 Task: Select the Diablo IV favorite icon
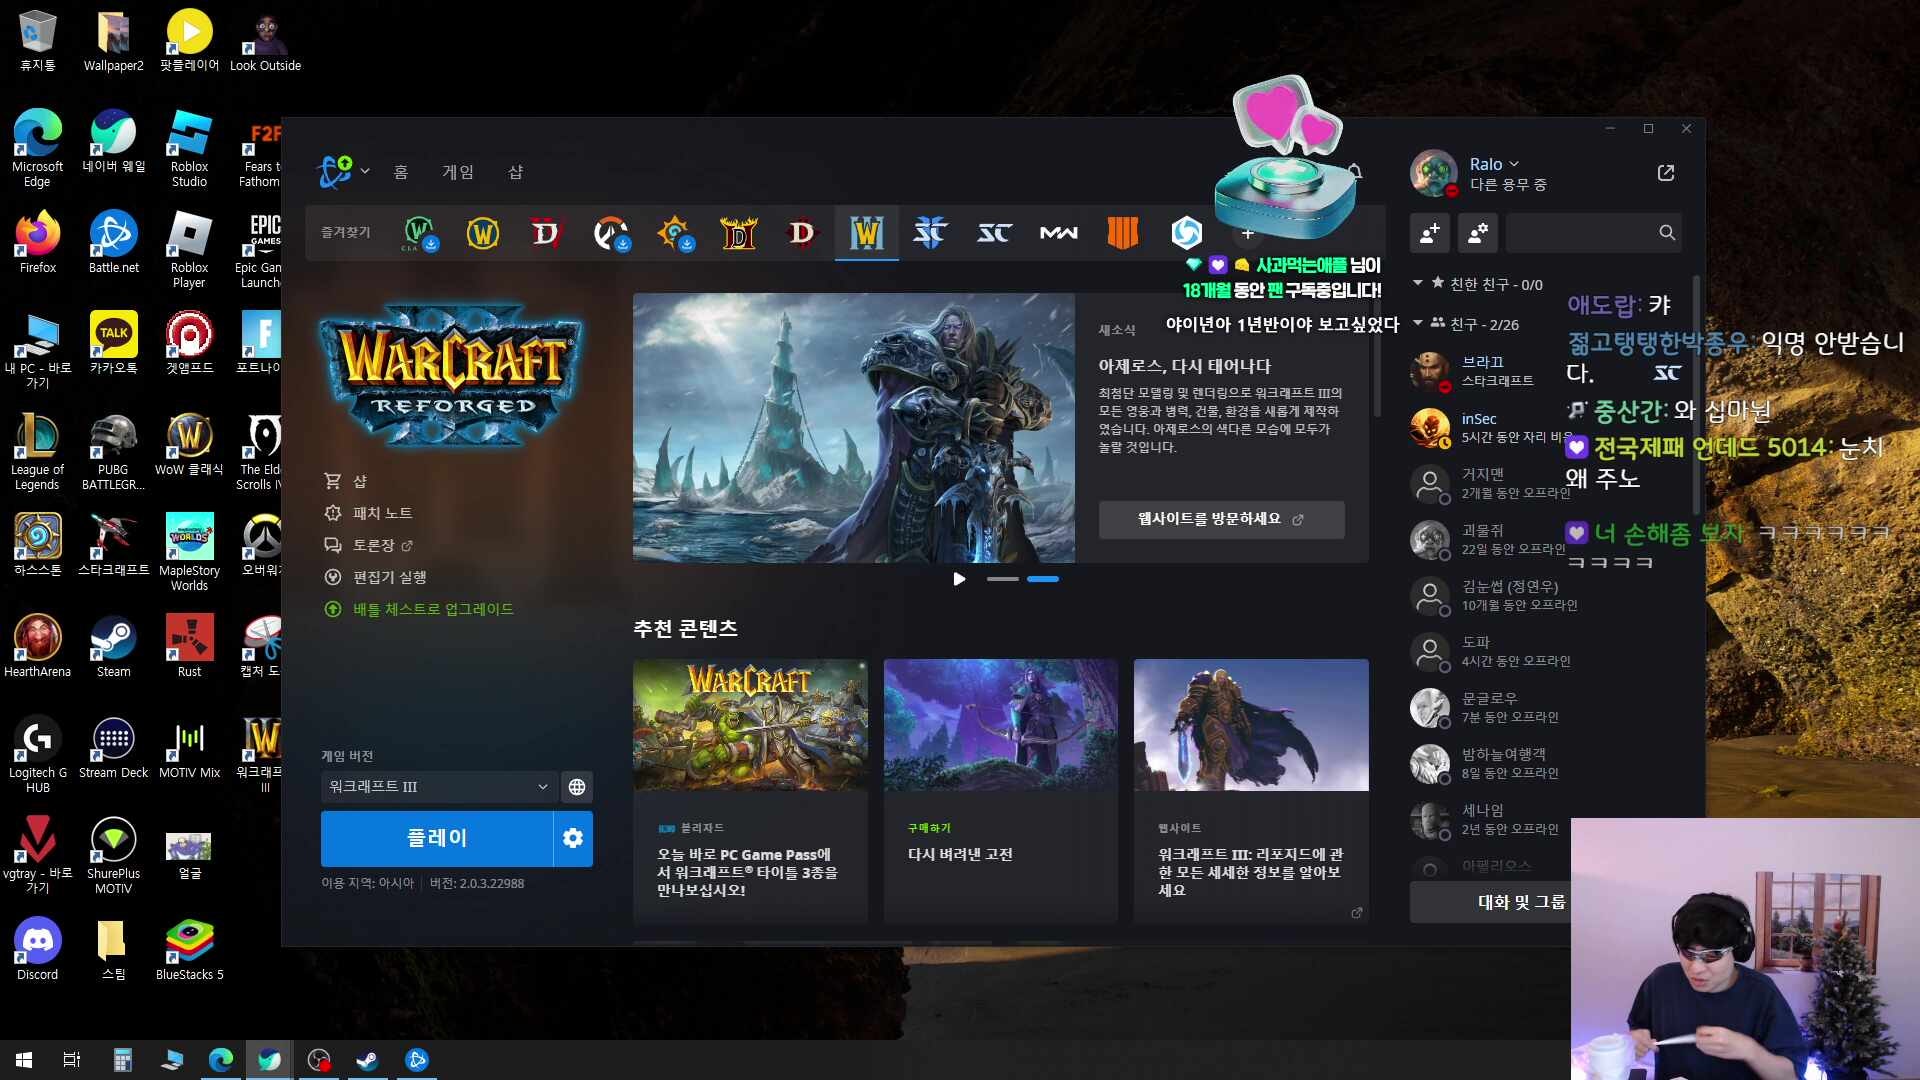(547, 233)
